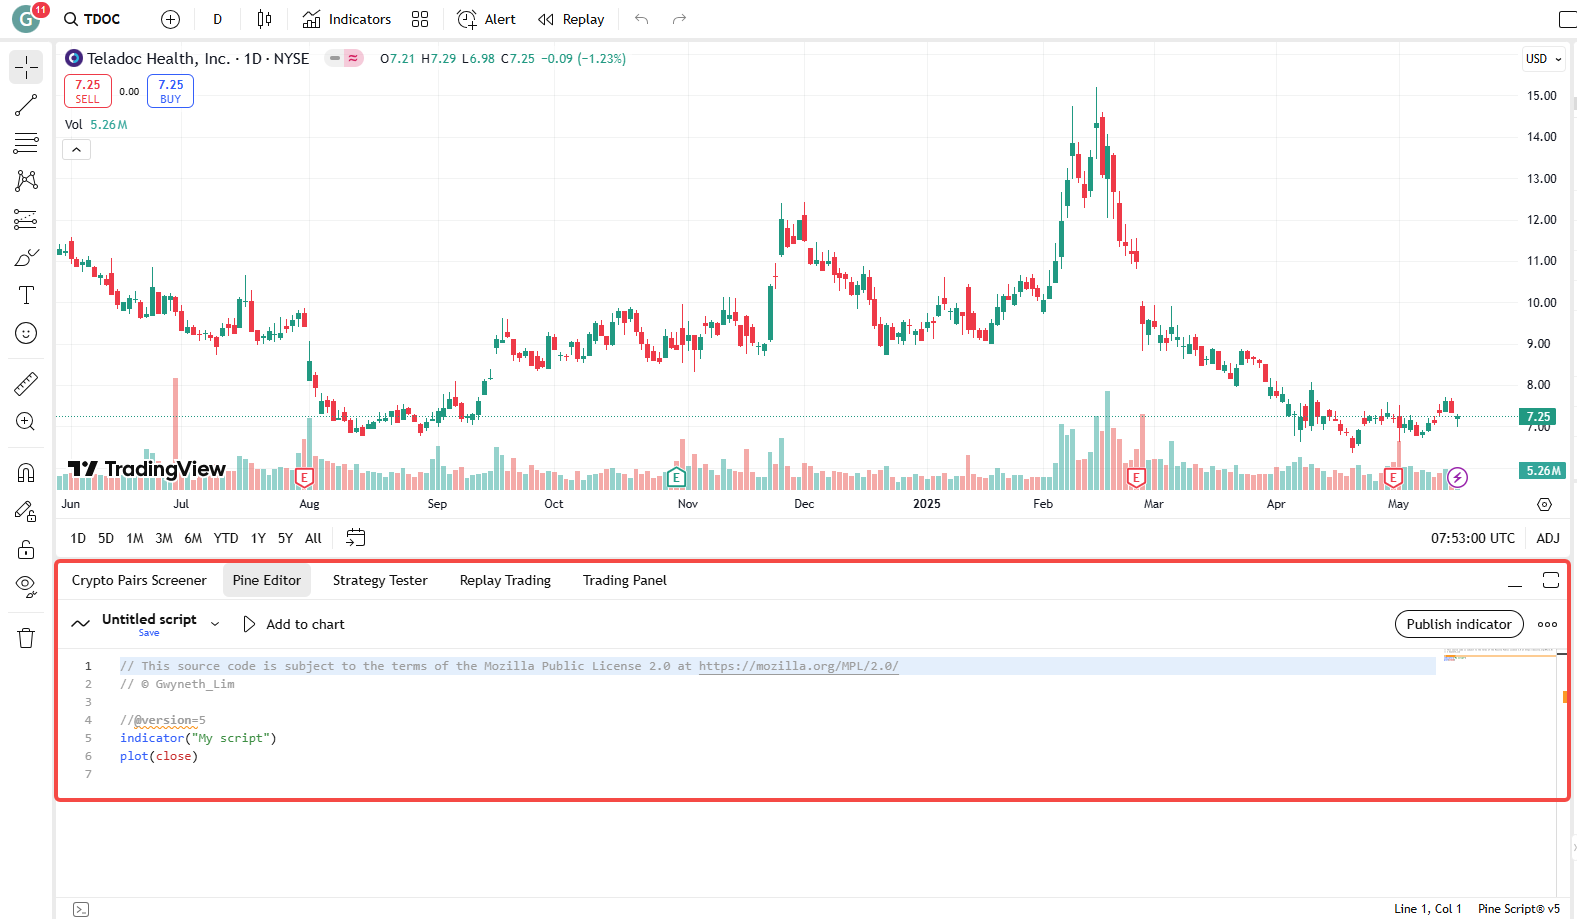This screenshot has height=919, width=1577.
Task: Select the trend line drawing tool
Action: [x=26, y=105]
